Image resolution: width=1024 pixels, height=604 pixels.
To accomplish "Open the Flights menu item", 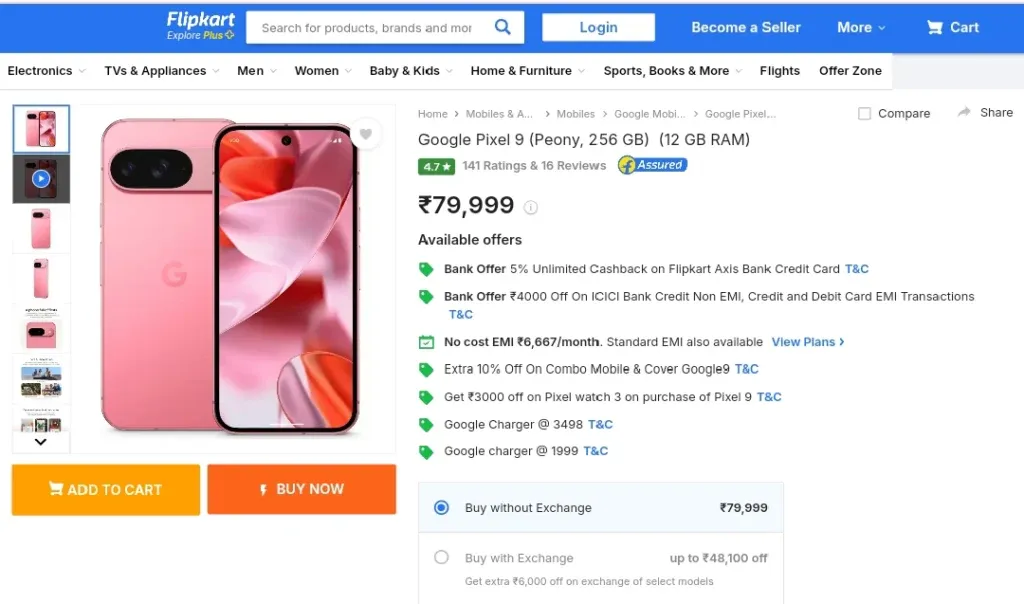I will point(779,71).
